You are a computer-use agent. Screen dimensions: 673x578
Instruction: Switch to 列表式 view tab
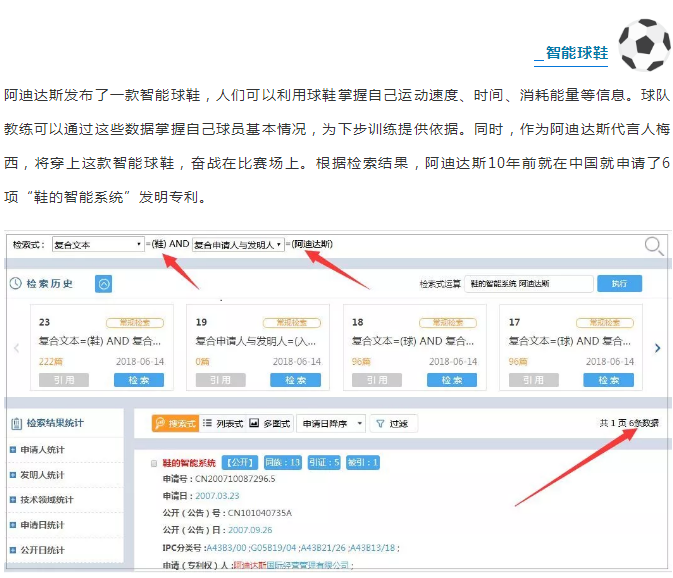coord(222,424)
